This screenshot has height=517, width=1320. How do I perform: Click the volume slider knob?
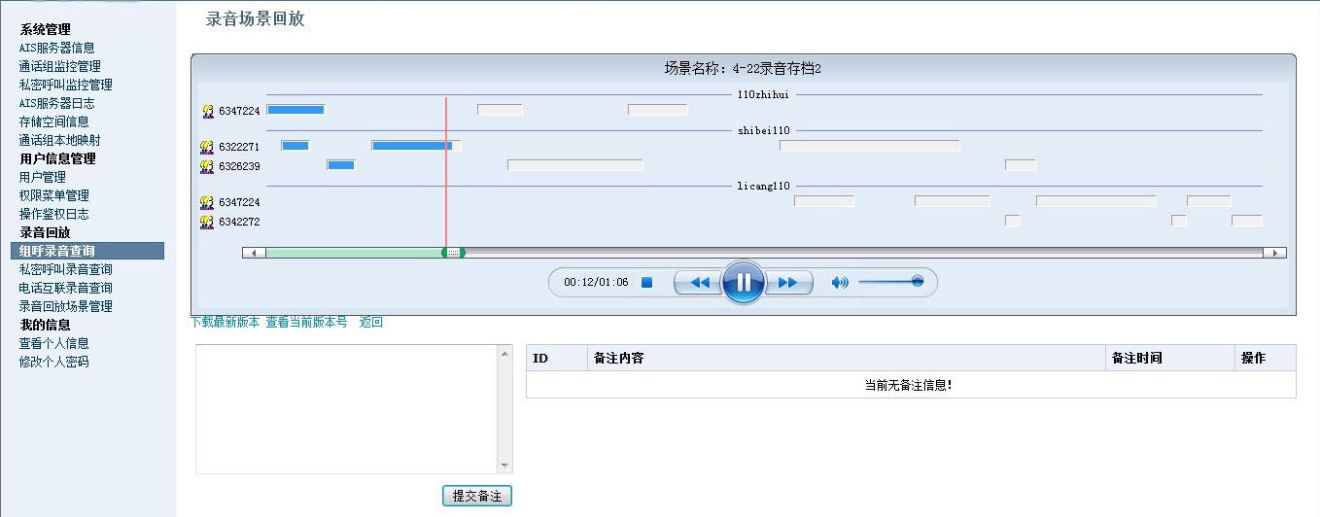916,282
